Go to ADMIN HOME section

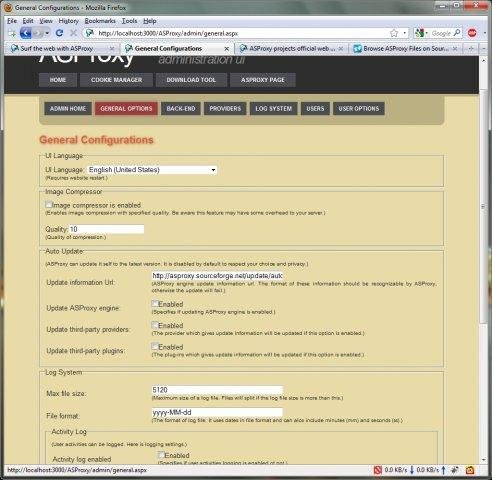click(x=68, y=109)
